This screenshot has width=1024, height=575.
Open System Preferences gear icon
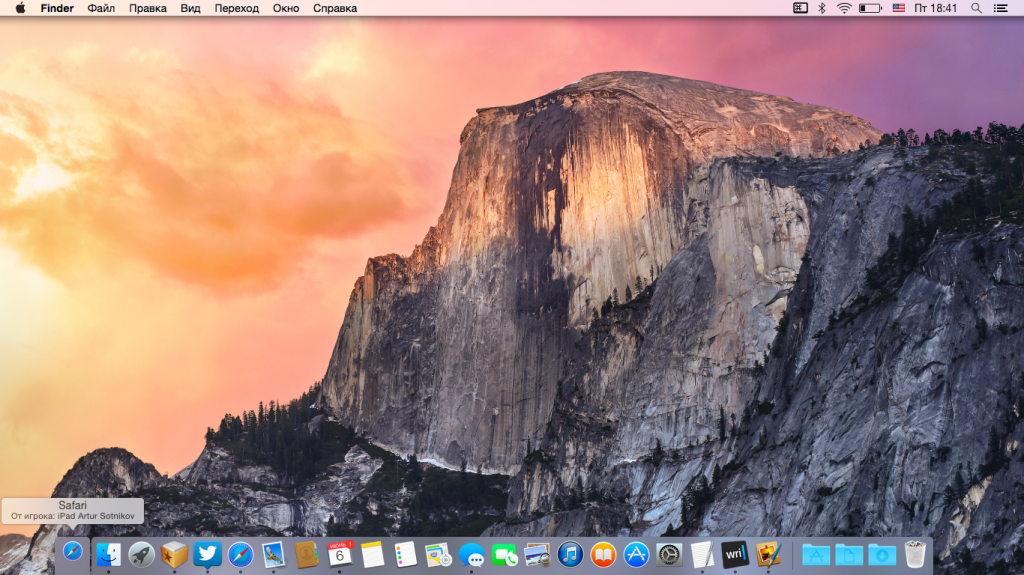point(669,554)
